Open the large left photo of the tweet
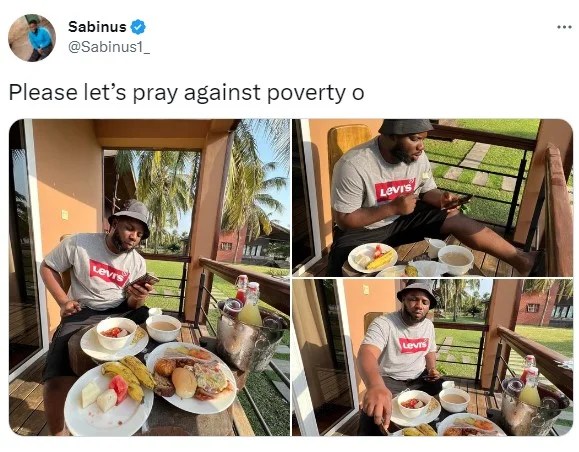 (149, 277)
